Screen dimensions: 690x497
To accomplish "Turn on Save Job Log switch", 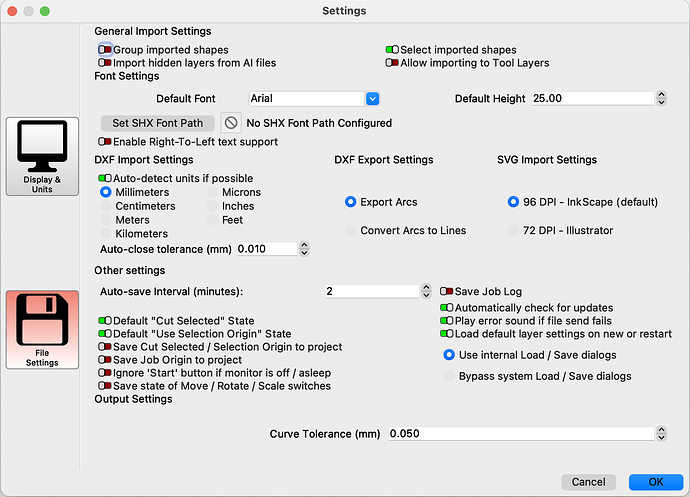I will click(x=447, y=291).
